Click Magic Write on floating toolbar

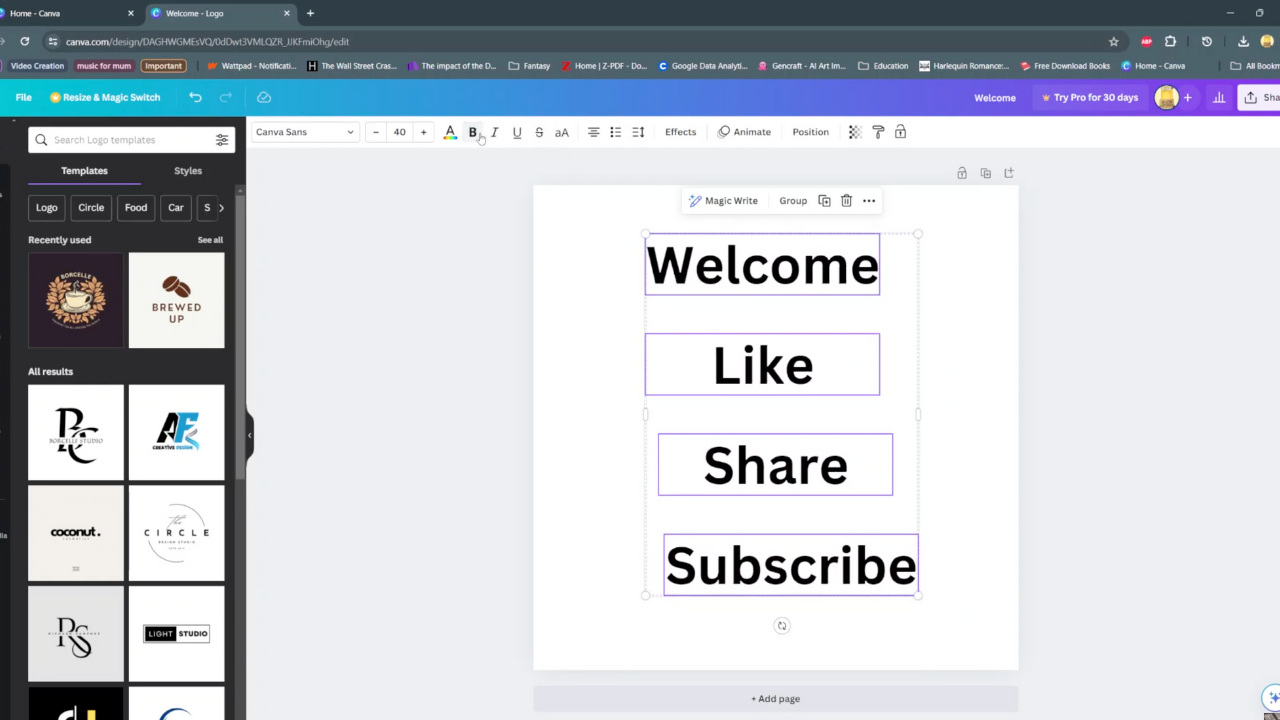(722, 201)
